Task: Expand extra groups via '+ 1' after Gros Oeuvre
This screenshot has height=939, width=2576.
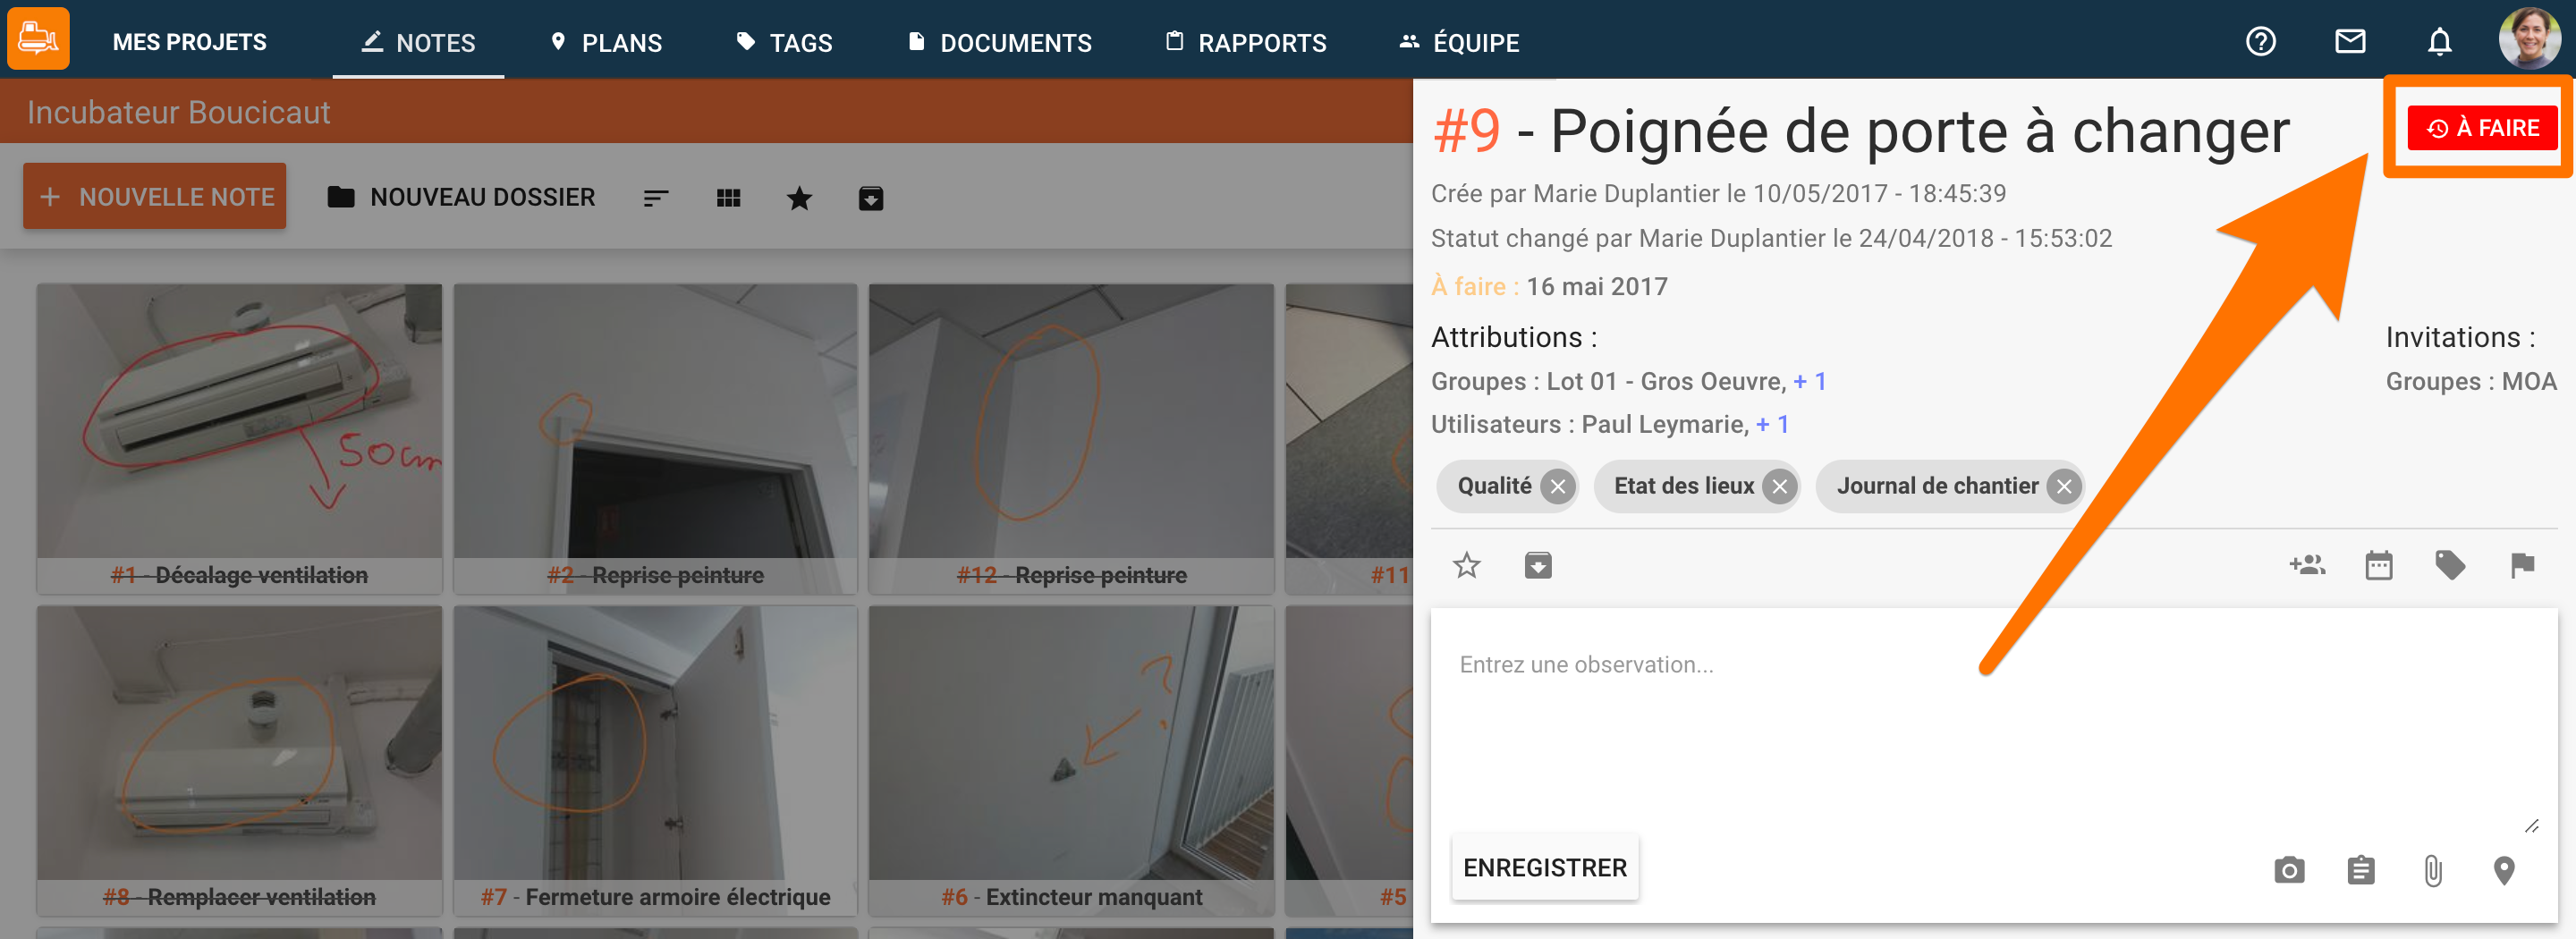Action: pos(1810,381)
